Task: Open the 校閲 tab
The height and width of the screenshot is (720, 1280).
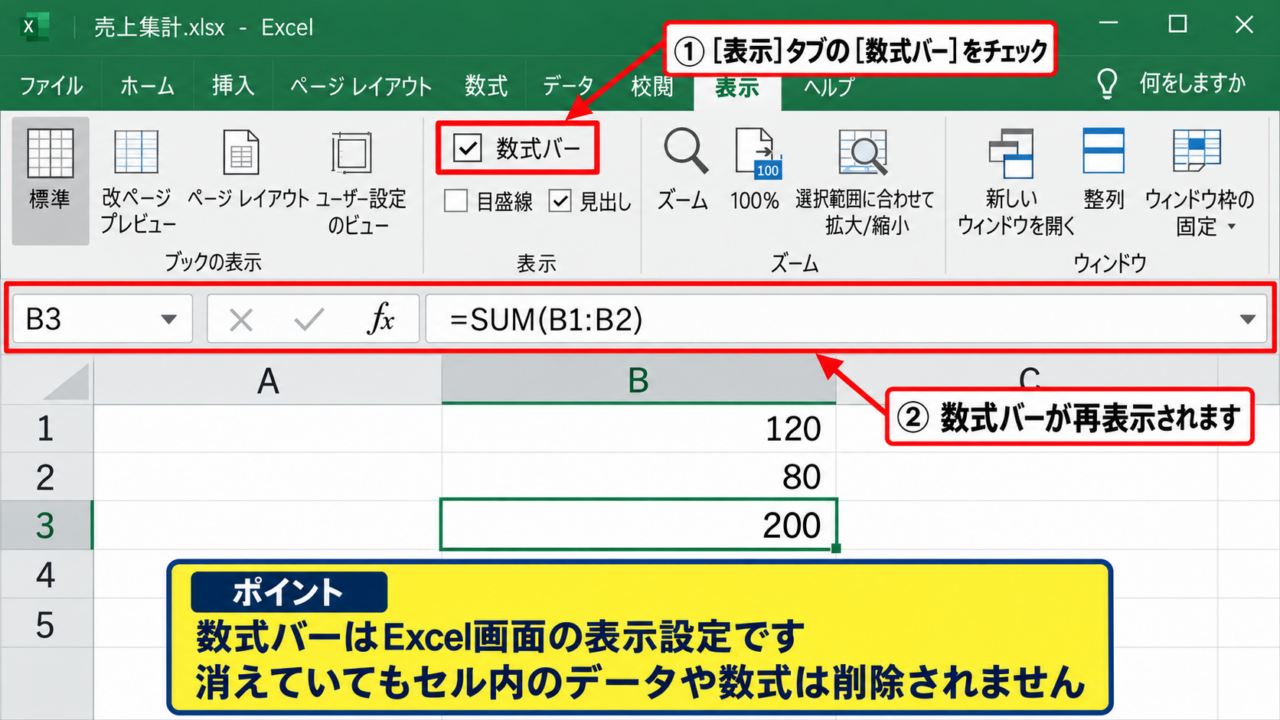Action: click(652, 86)
